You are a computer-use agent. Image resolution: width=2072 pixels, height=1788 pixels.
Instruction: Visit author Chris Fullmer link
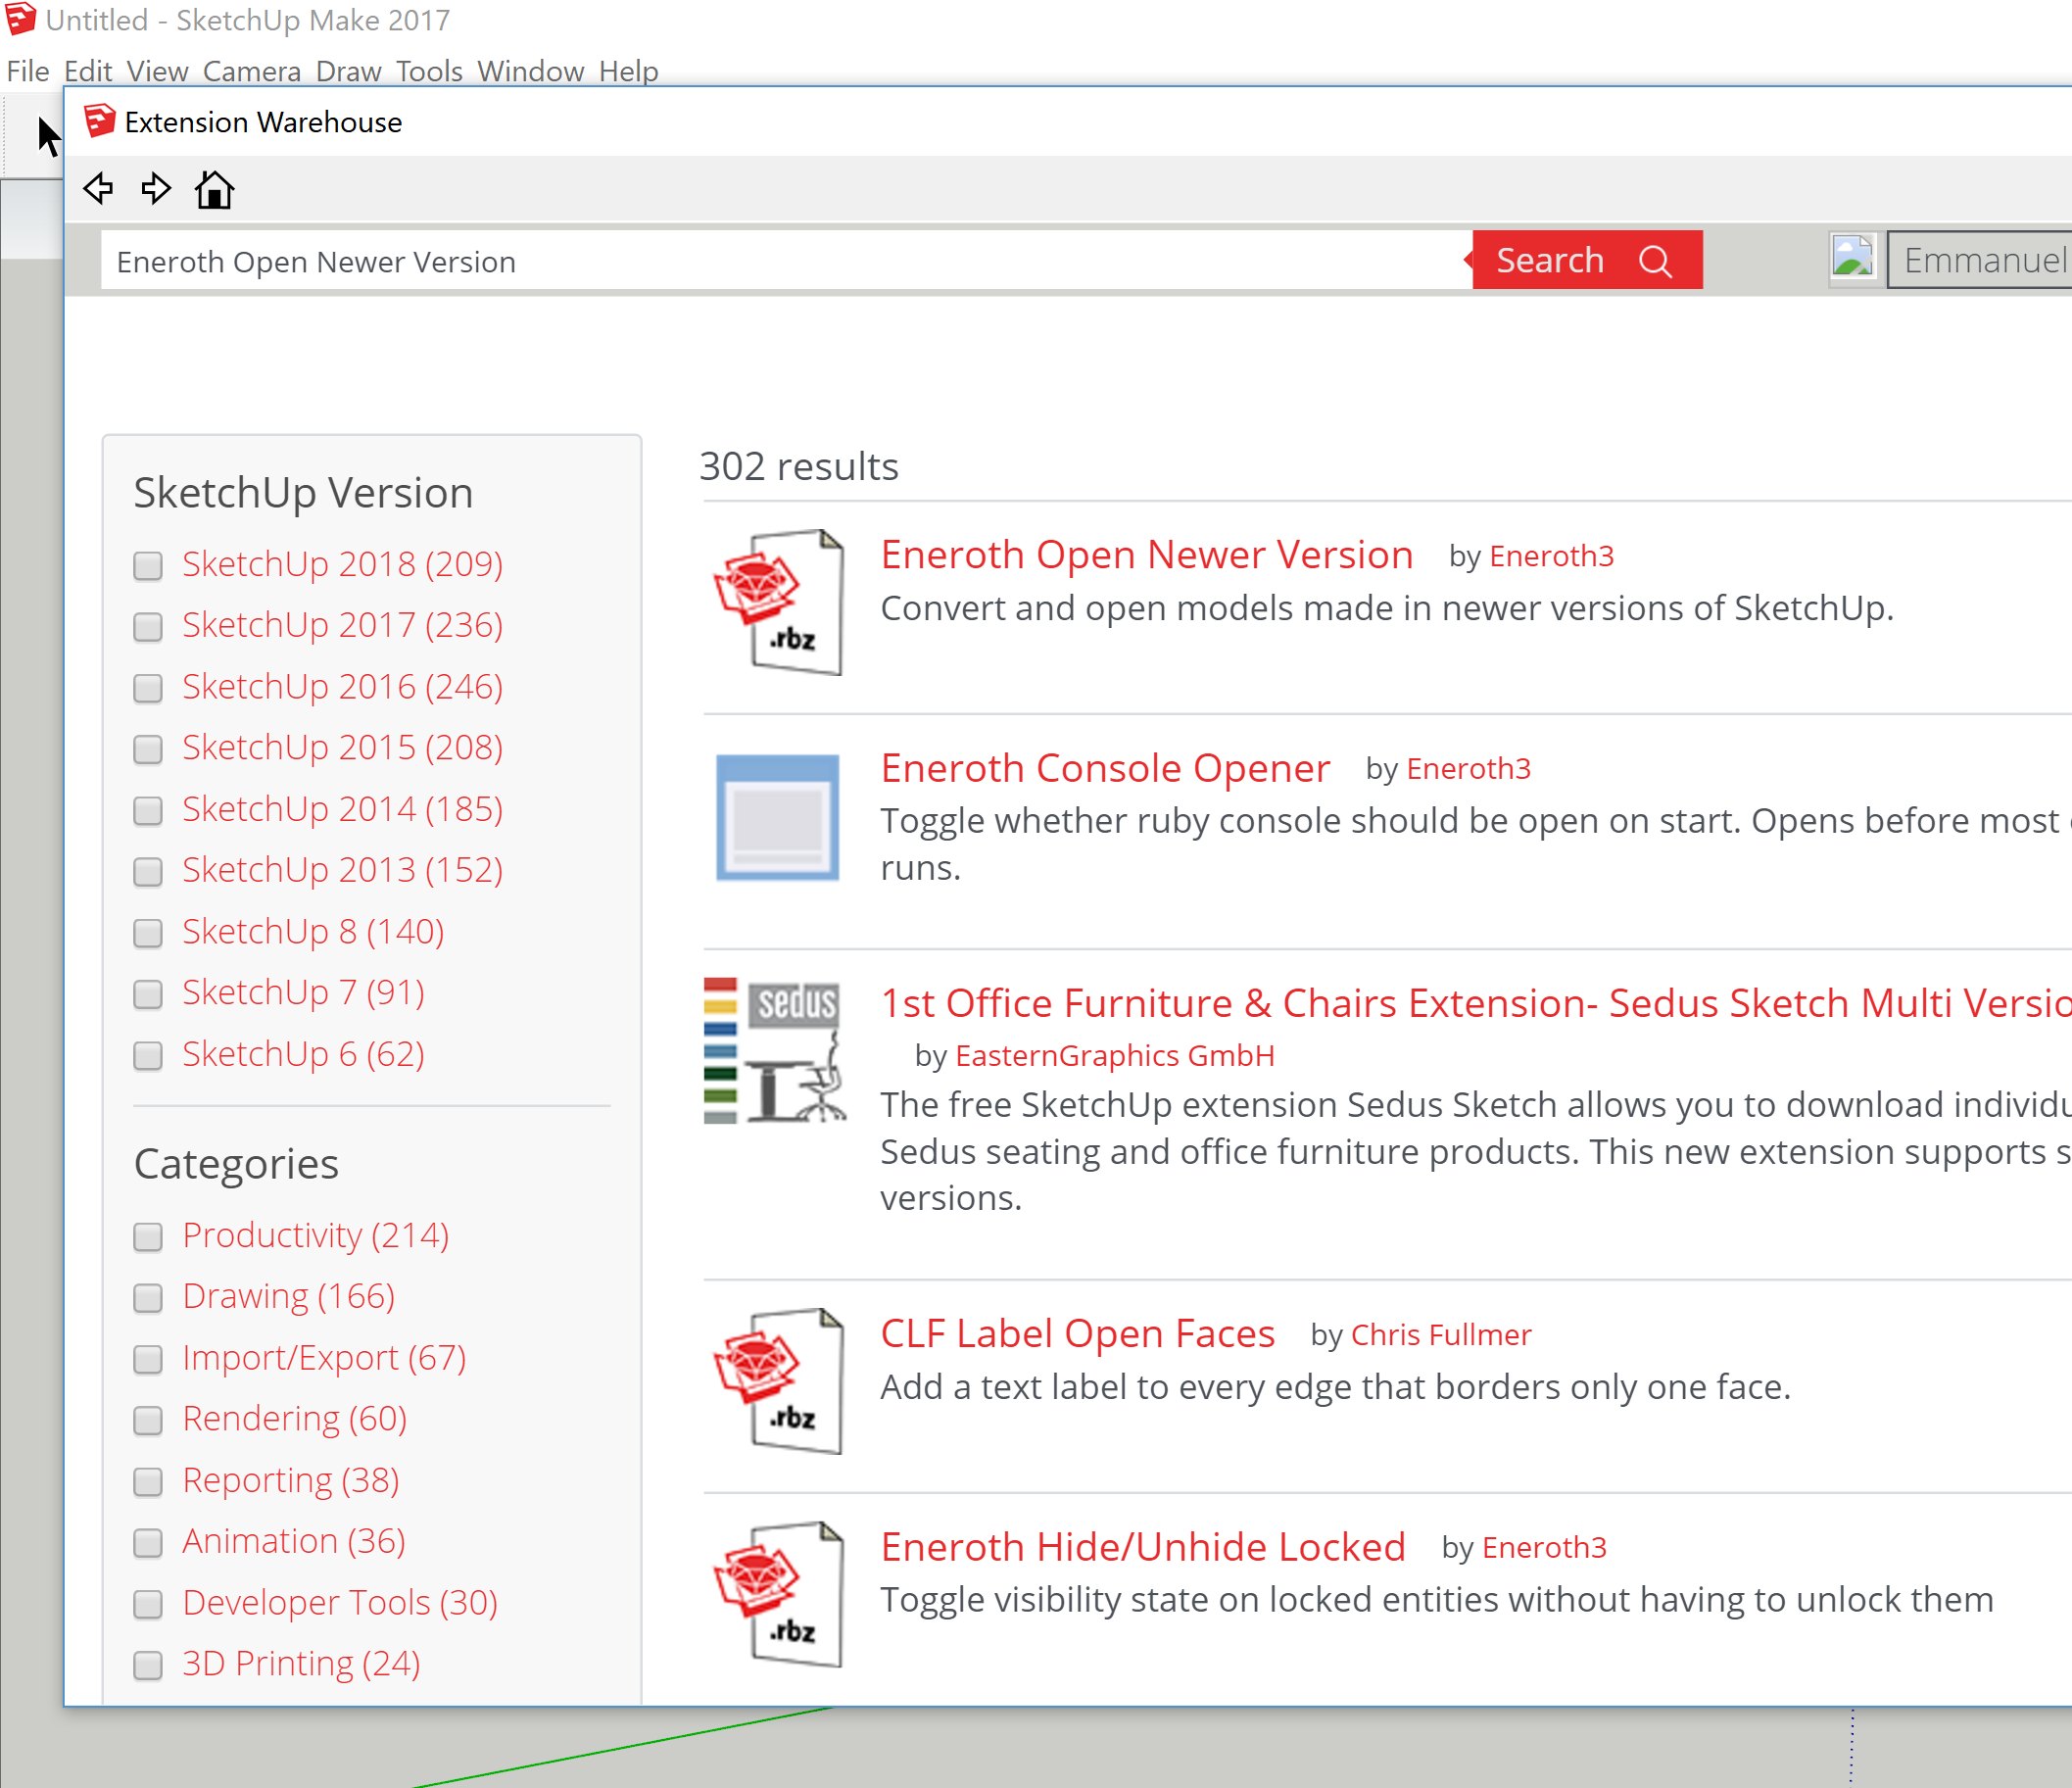pyautogui.click(x=1441, y=1335)
